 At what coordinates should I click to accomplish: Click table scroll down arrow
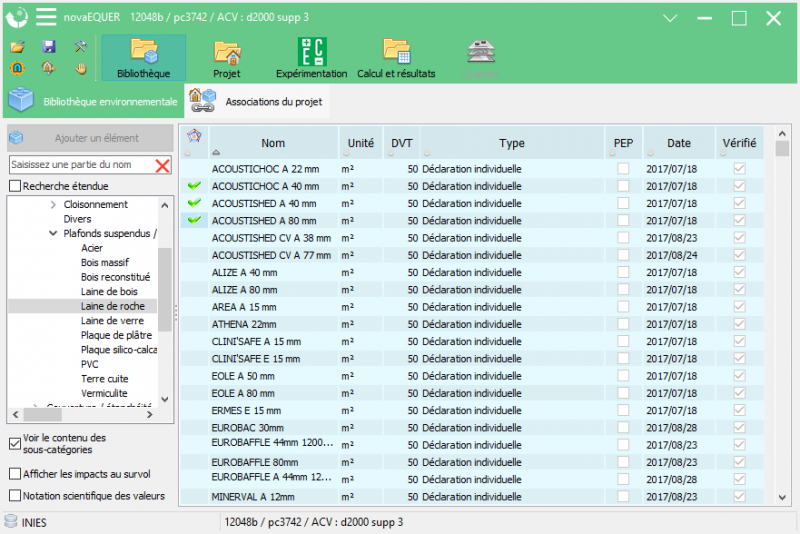(x=782, y=497)
